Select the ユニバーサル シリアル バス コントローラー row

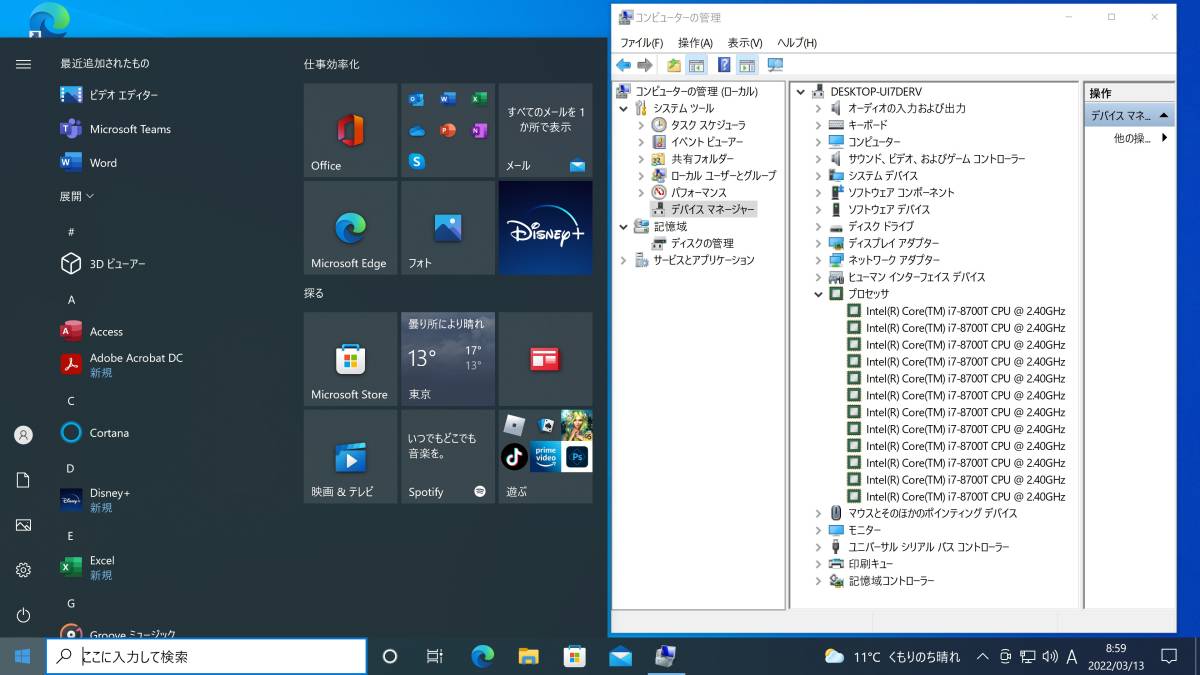click(928, 547)
